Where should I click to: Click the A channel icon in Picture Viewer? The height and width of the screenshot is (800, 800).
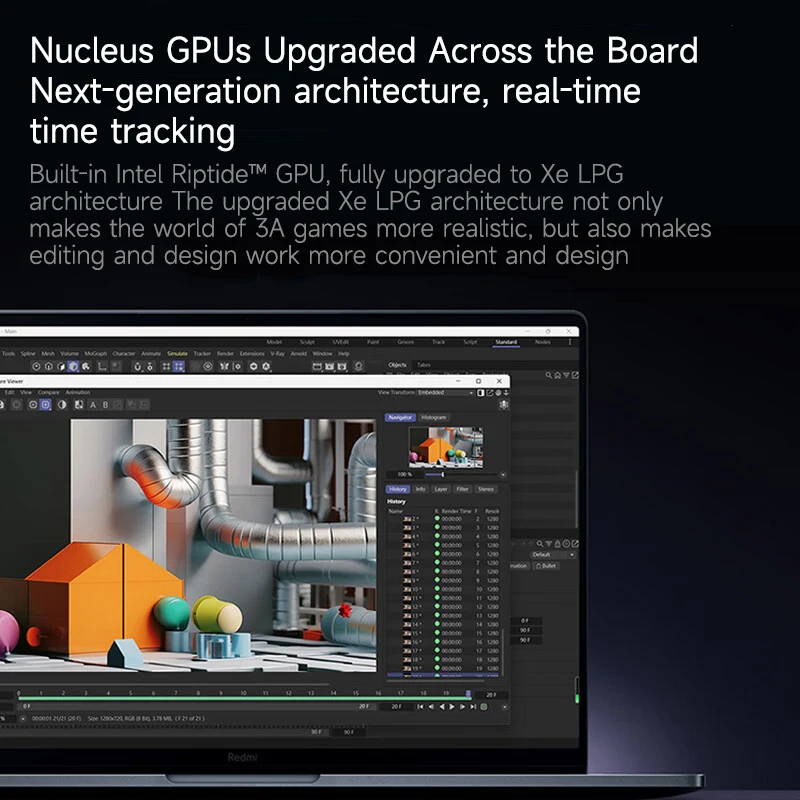(x=92, y=405)
